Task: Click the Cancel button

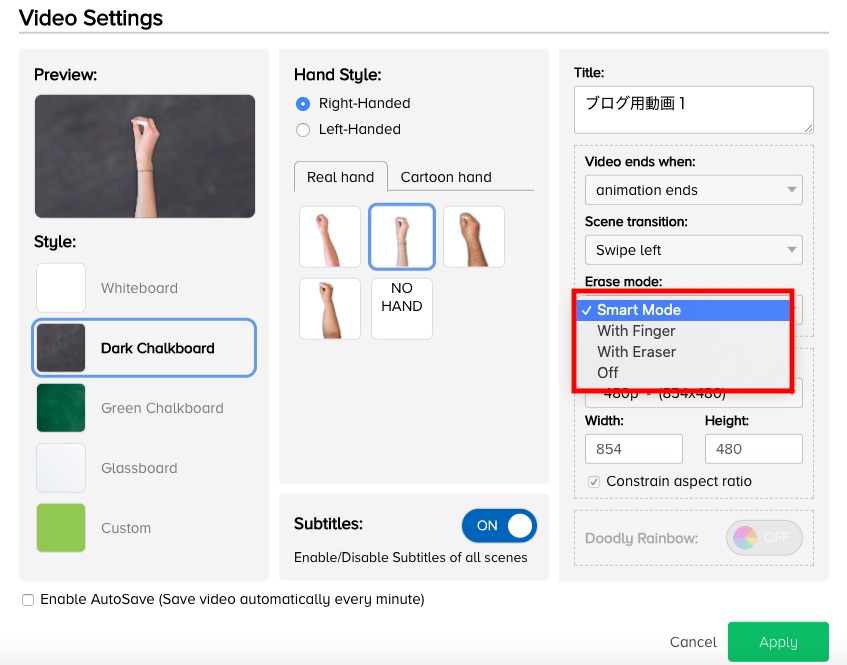Action: [693, 642]
